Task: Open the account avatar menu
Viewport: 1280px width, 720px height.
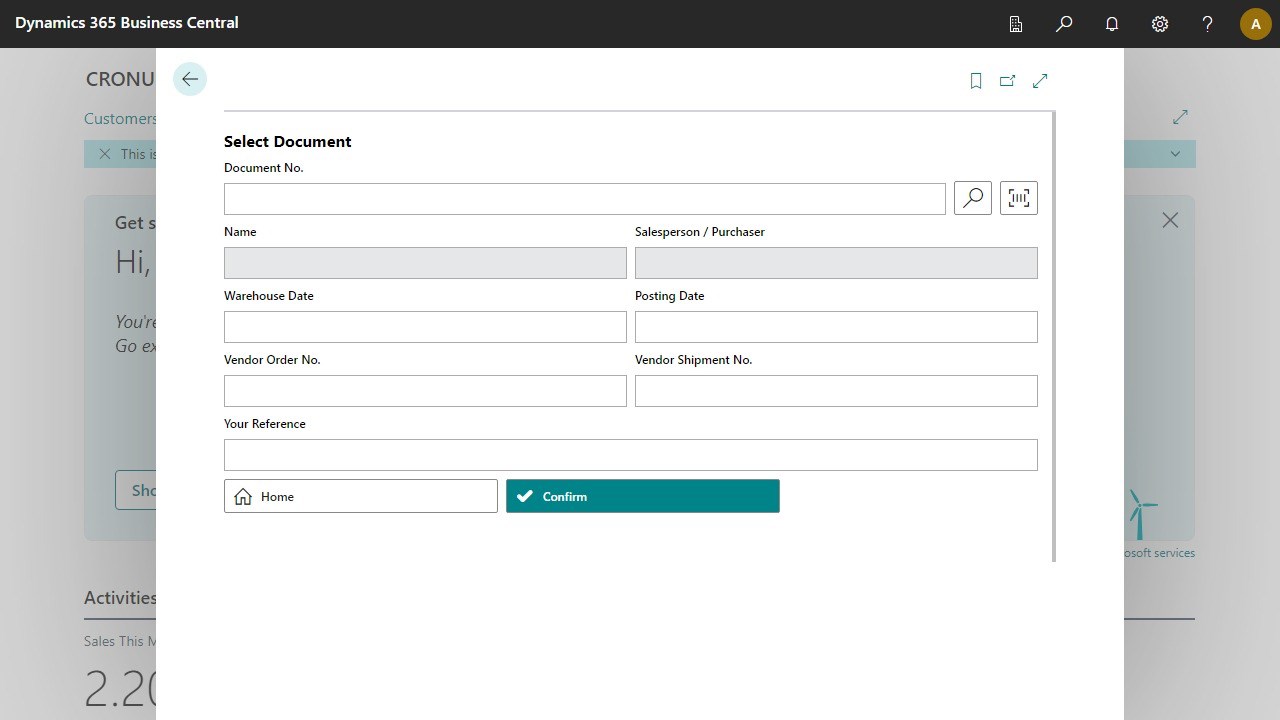Action: coord(1255,23)
